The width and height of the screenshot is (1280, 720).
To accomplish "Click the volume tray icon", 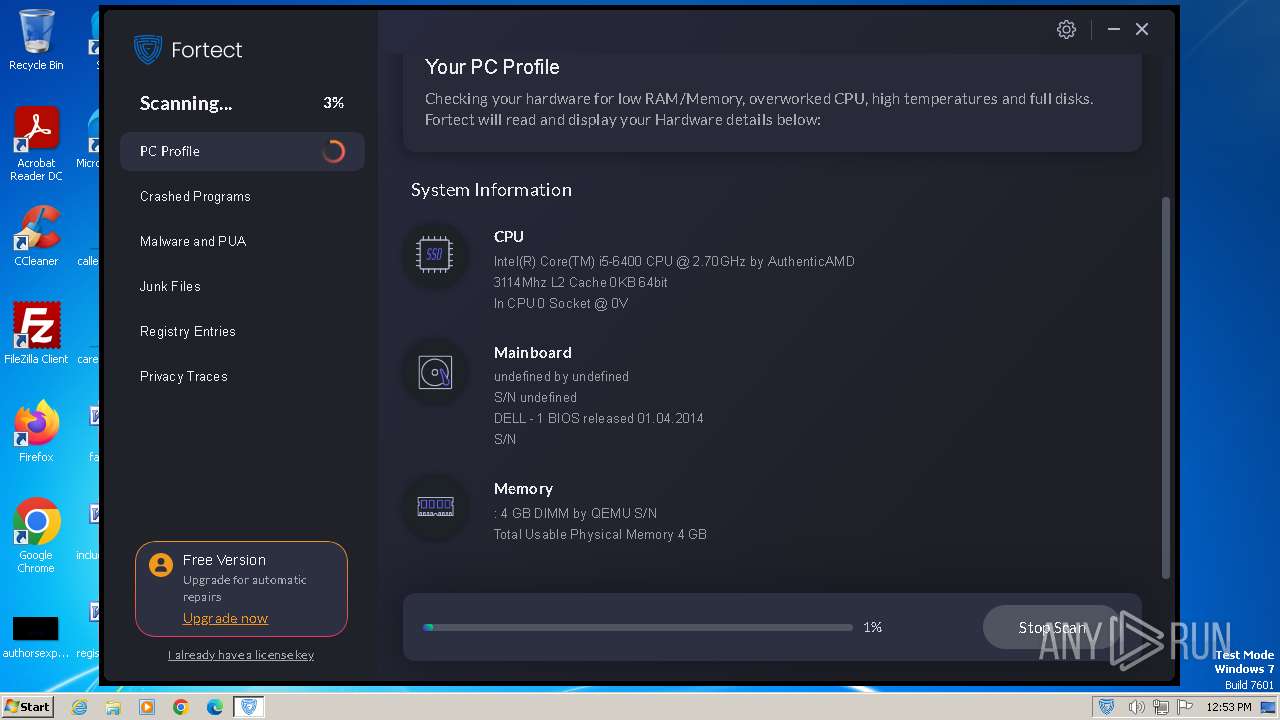I will tap(1136, 707).
